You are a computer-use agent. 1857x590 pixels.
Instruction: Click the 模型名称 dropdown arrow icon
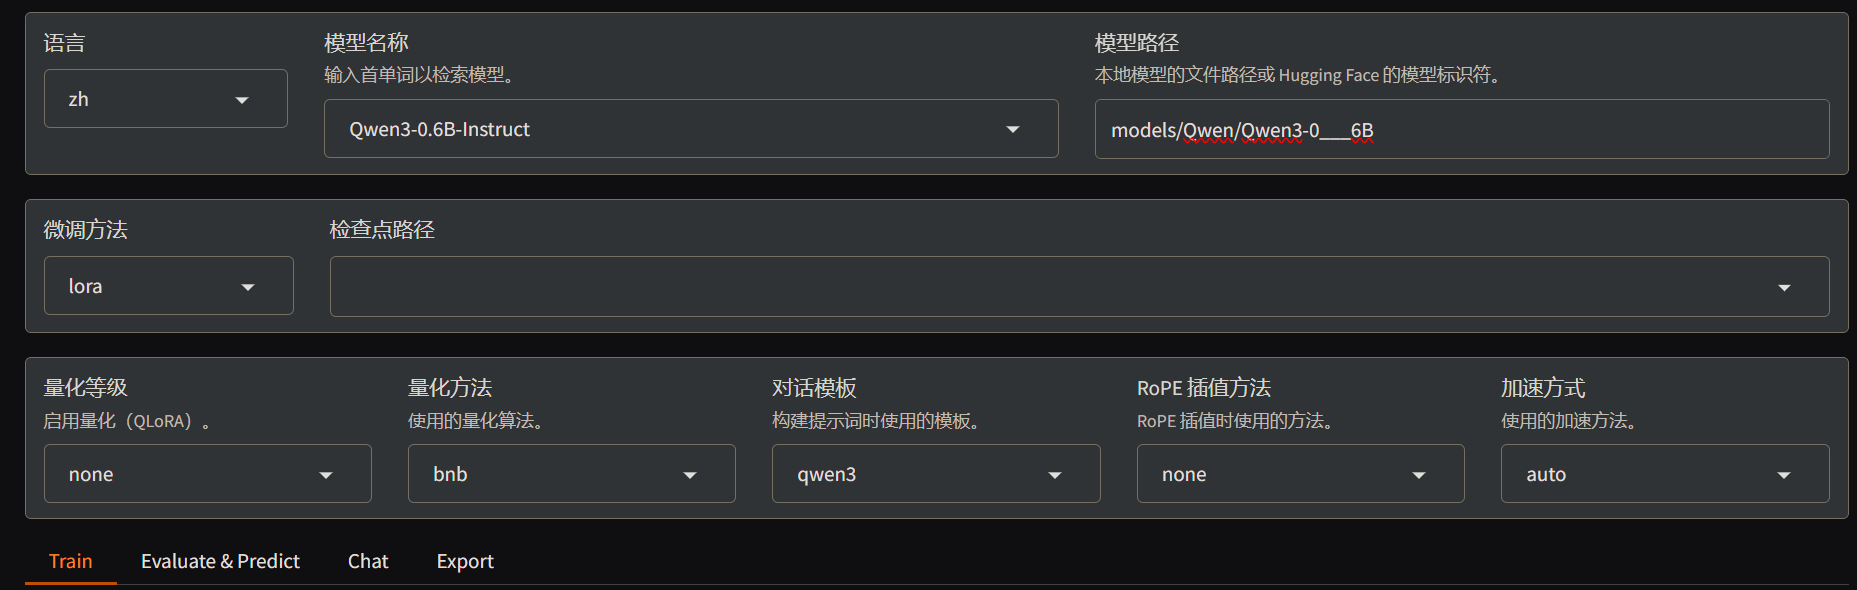1013,130
